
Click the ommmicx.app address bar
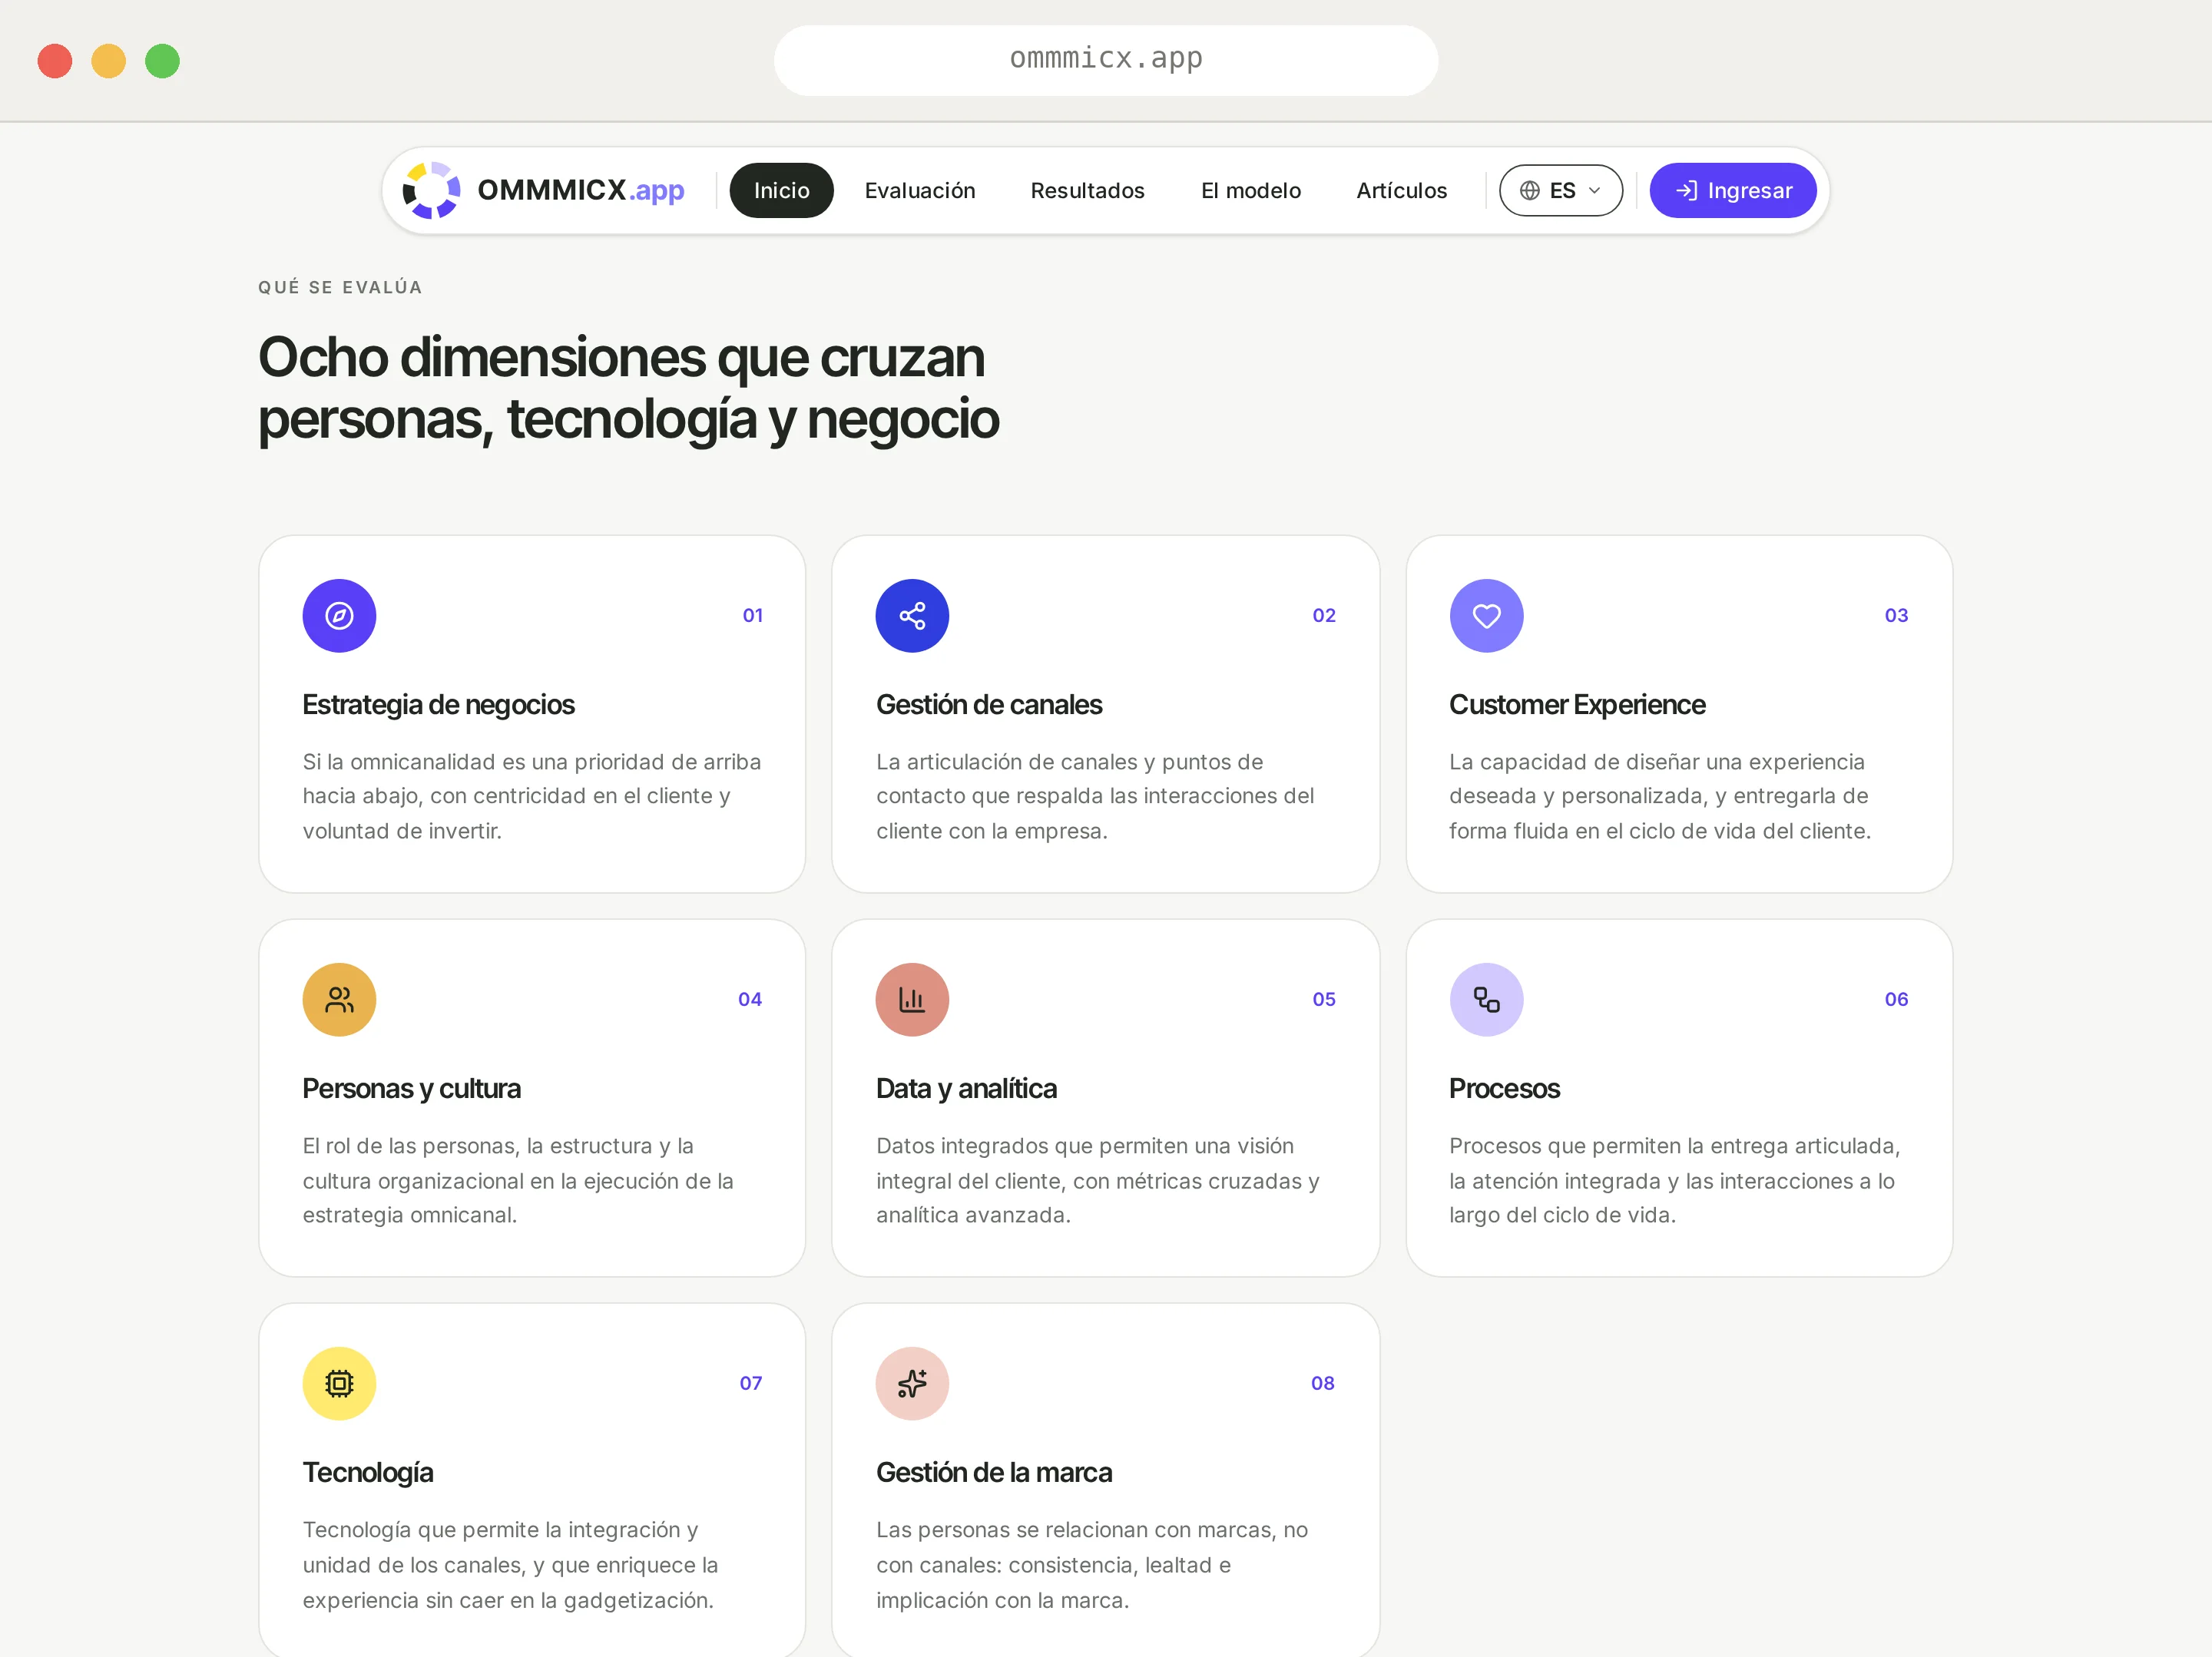coord(1106,60)
